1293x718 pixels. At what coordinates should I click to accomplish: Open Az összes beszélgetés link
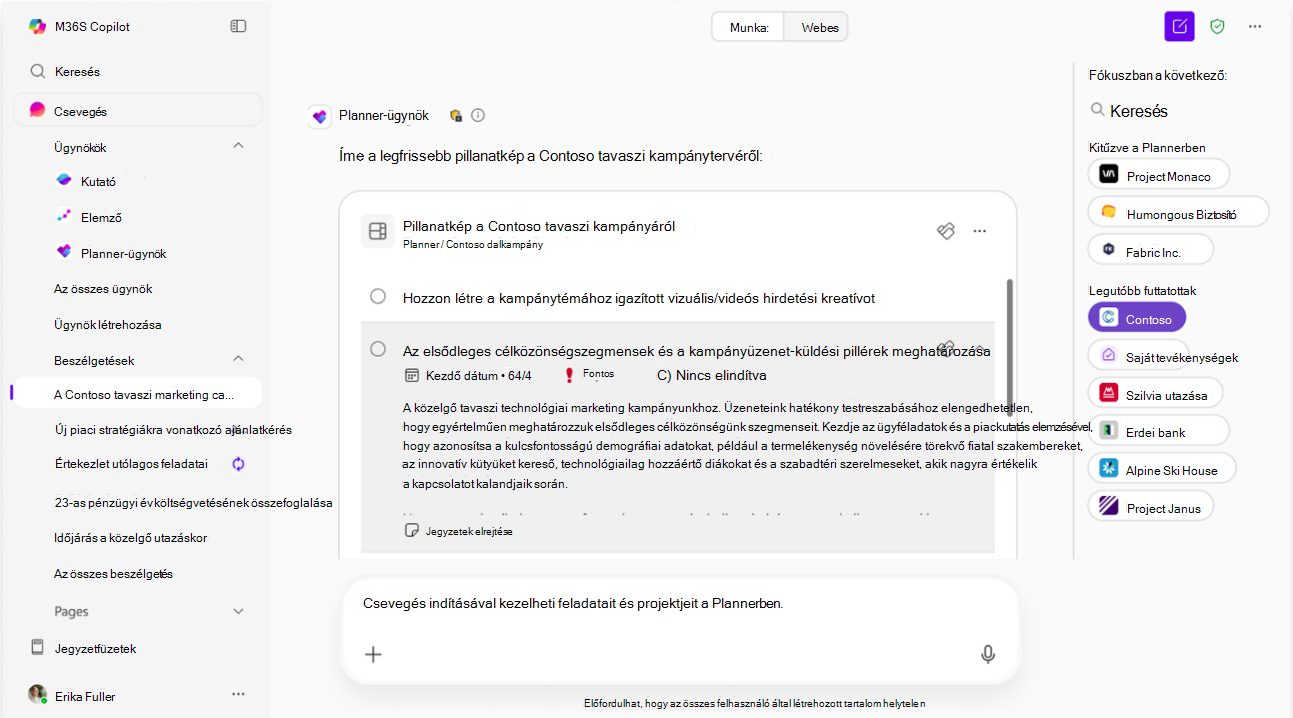(x=113, y=574)
